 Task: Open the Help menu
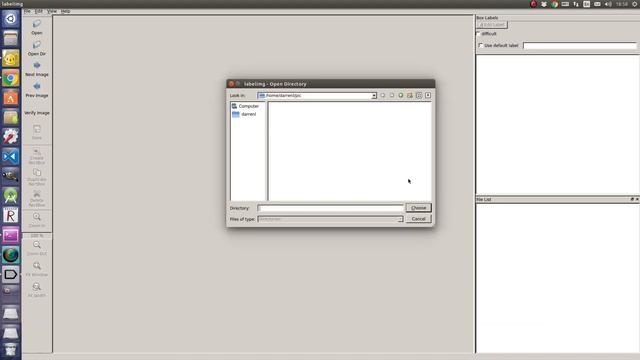click(x=65, y=11)
